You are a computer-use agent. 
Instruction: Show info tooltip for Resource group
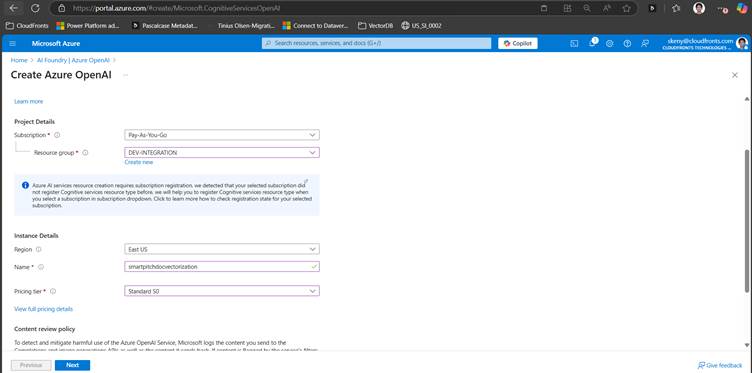click(x=85, y=152)
